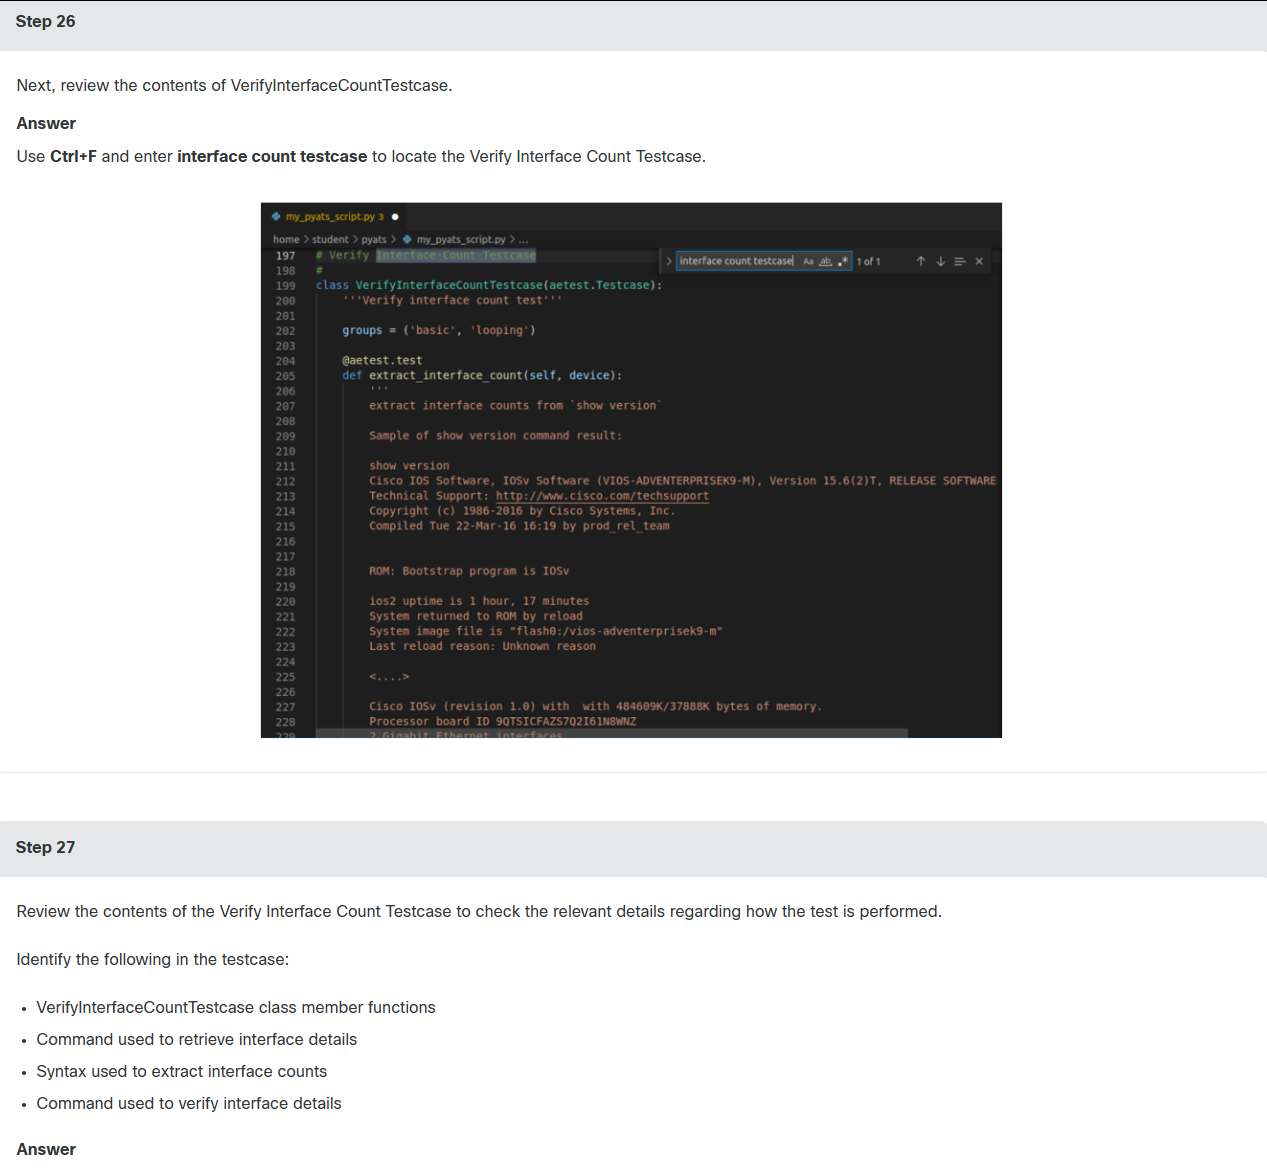The height and width of the screenshot is (1168, 1267).
Task: Click line number 199 in the gutter
Action: [x=286, y=286]
